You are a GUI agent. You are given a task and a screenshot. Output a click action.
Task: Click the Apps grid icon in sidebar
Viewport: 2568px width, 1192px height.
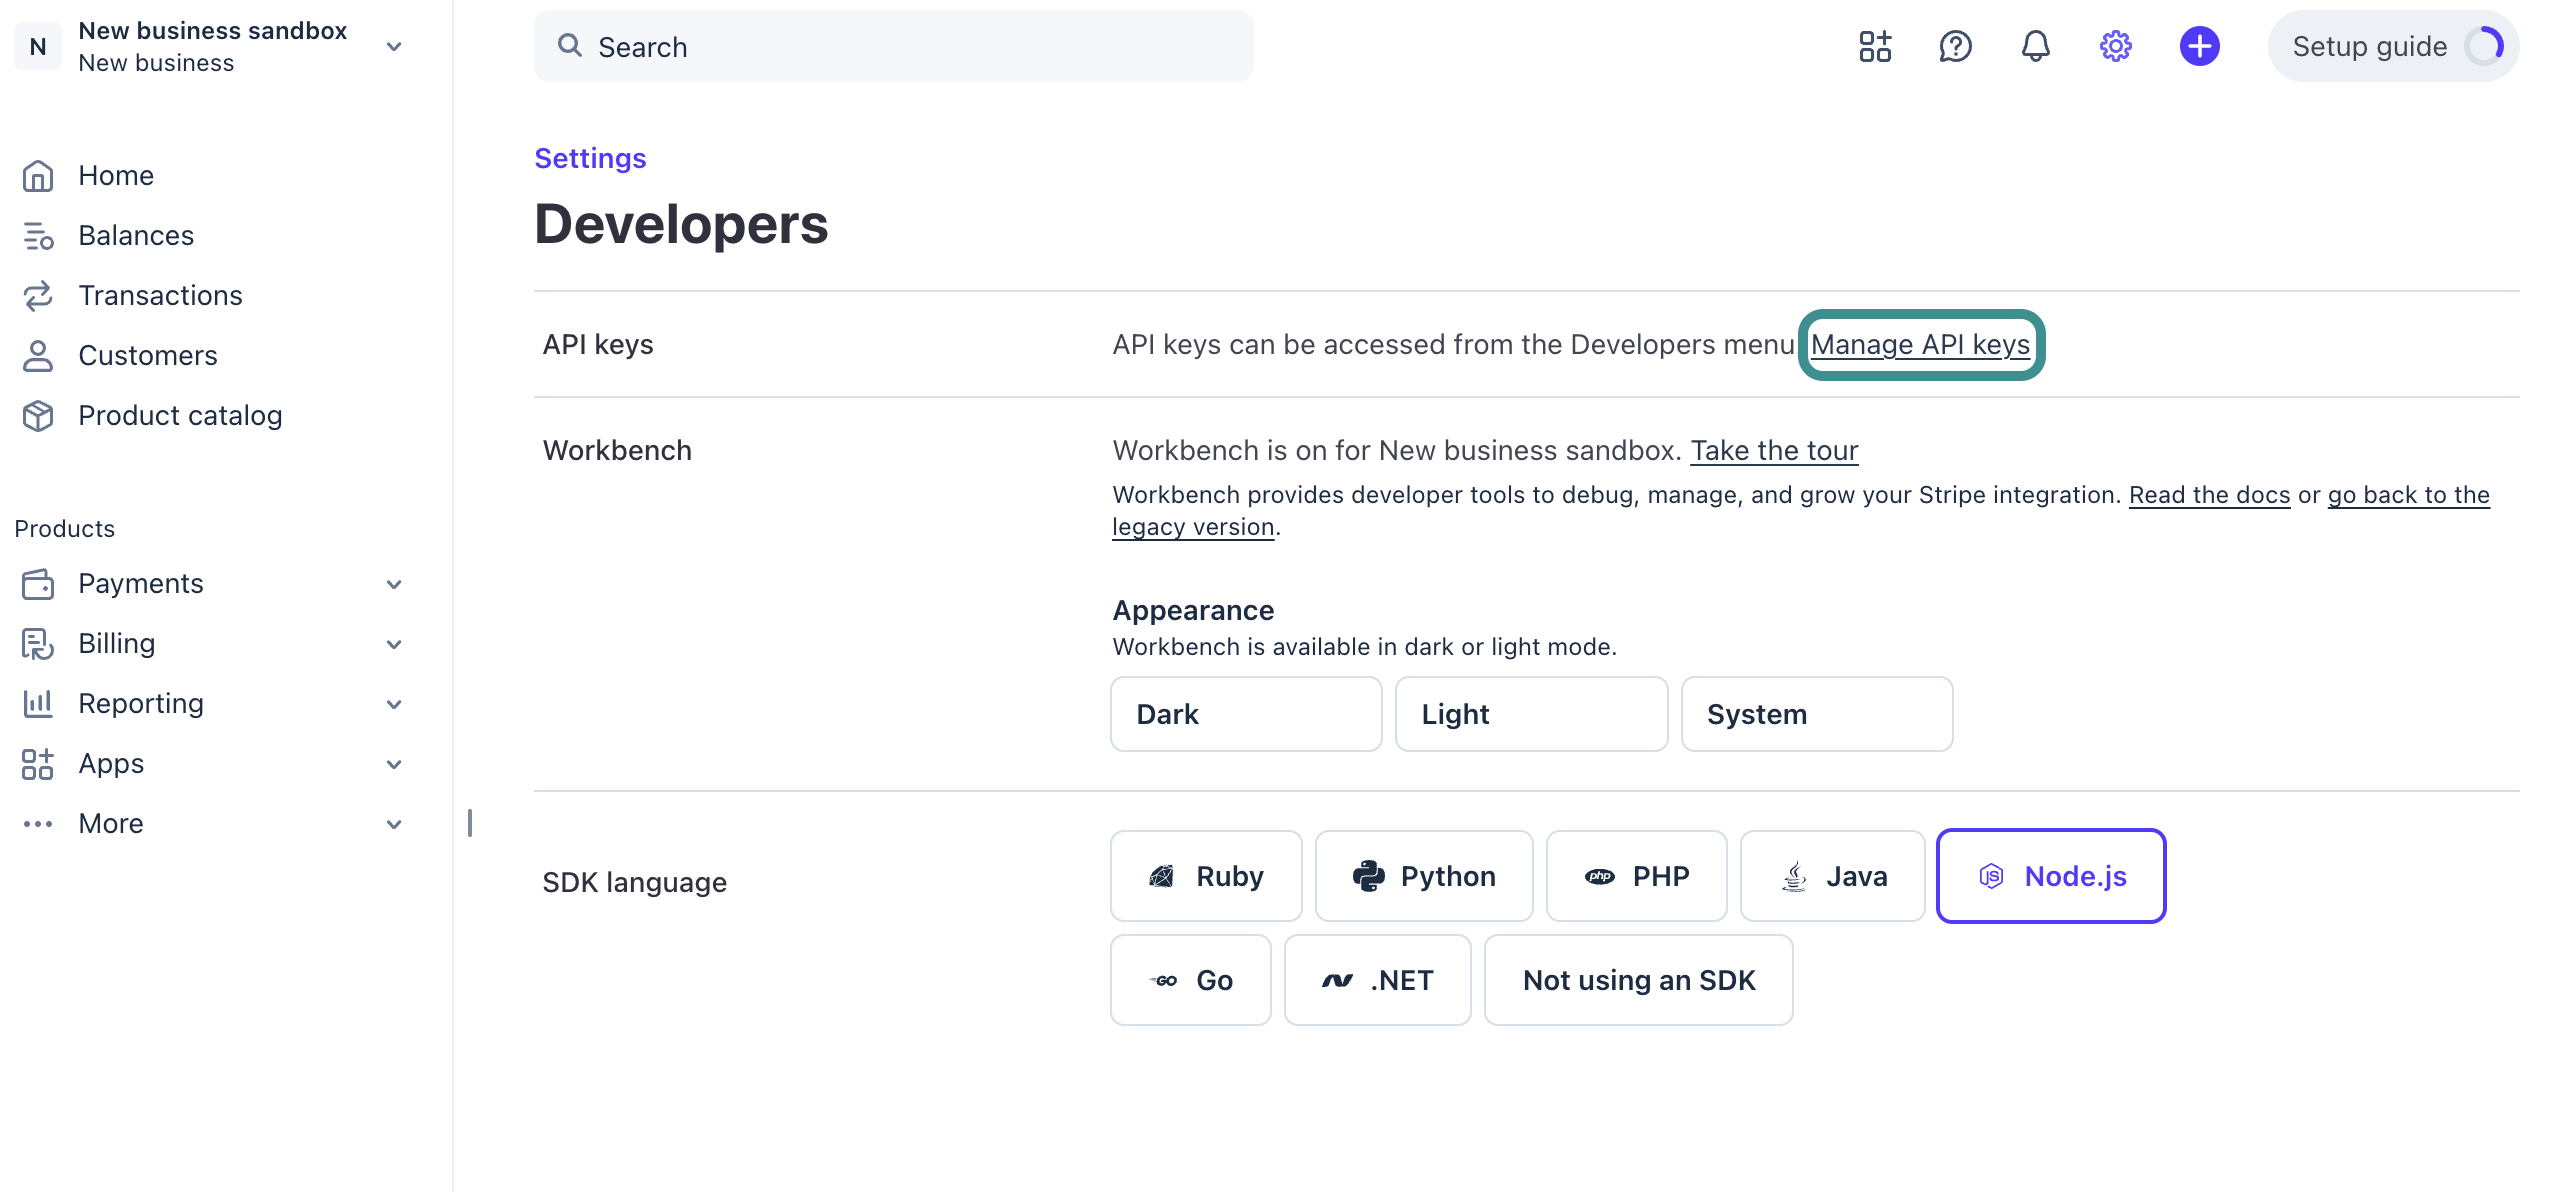[38, 764]
